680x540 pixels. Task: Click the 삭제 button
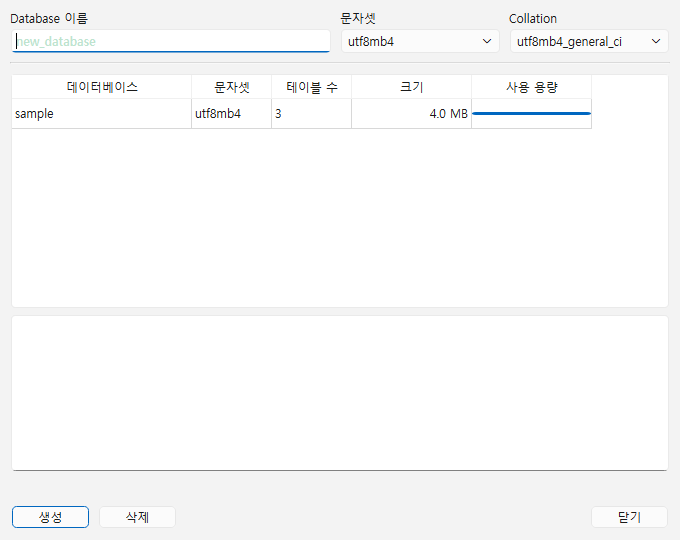[x=137, y=517]
